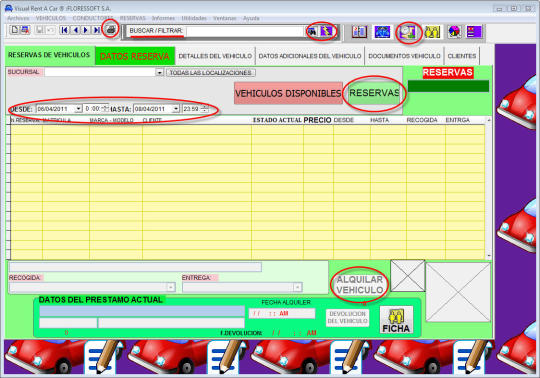Jump to the last record
The height and width of the screenshot is (378, 540).
point(97,30)
